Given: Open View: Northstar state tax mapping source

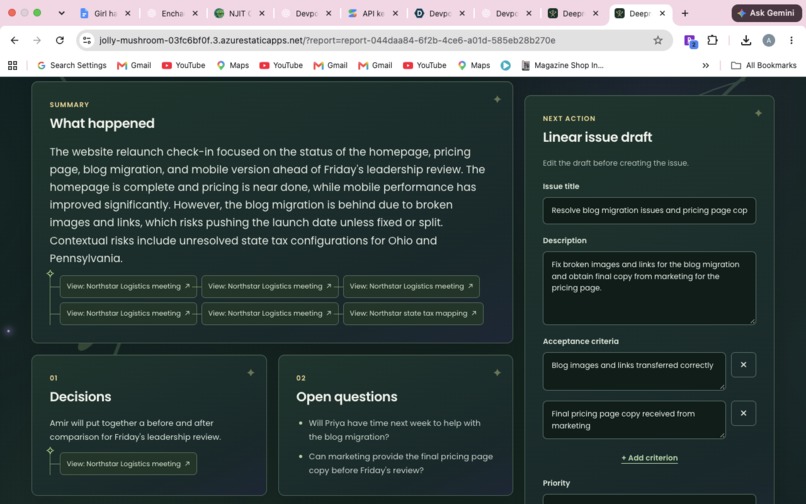Looking at the screenshot, I should [x=413, y=313].
